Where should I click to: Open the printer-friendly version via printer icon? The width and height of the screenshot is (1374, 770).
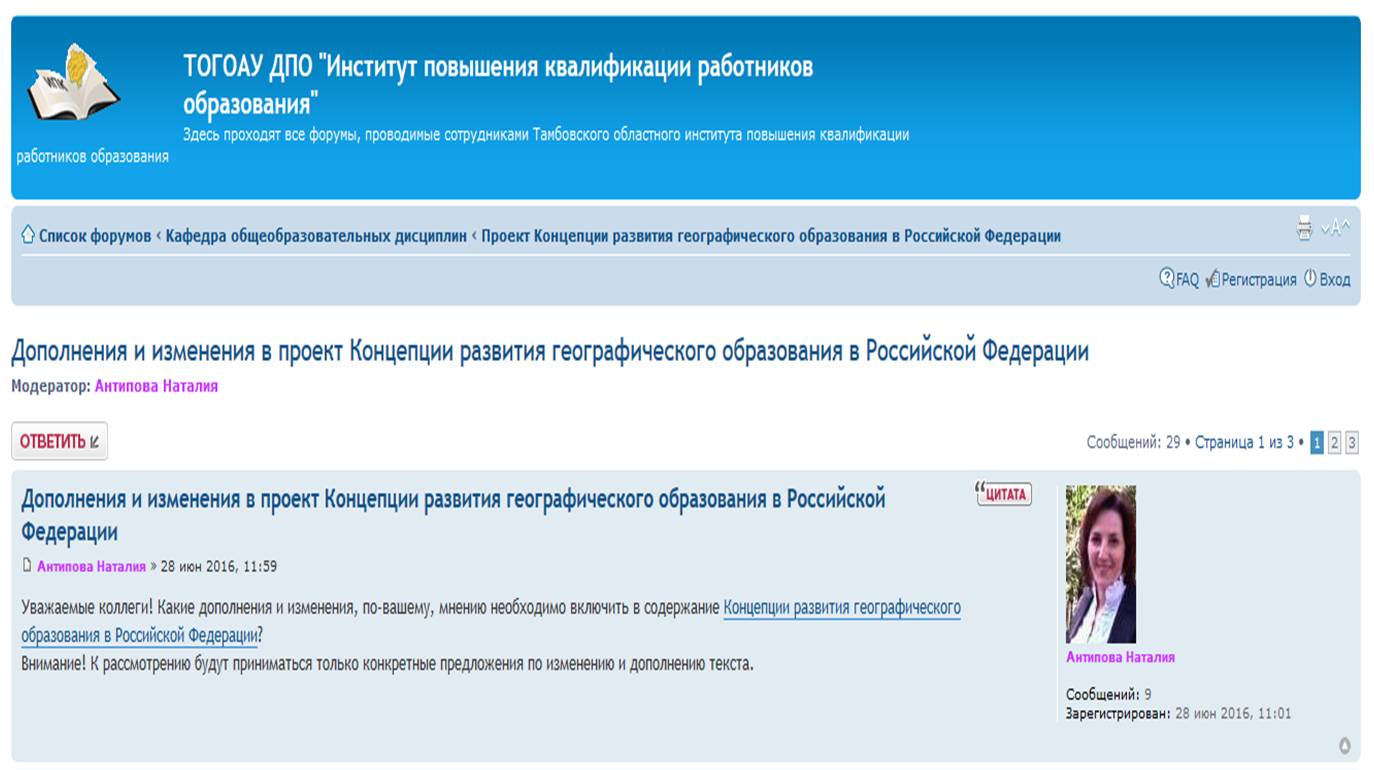coord(1304,229)
